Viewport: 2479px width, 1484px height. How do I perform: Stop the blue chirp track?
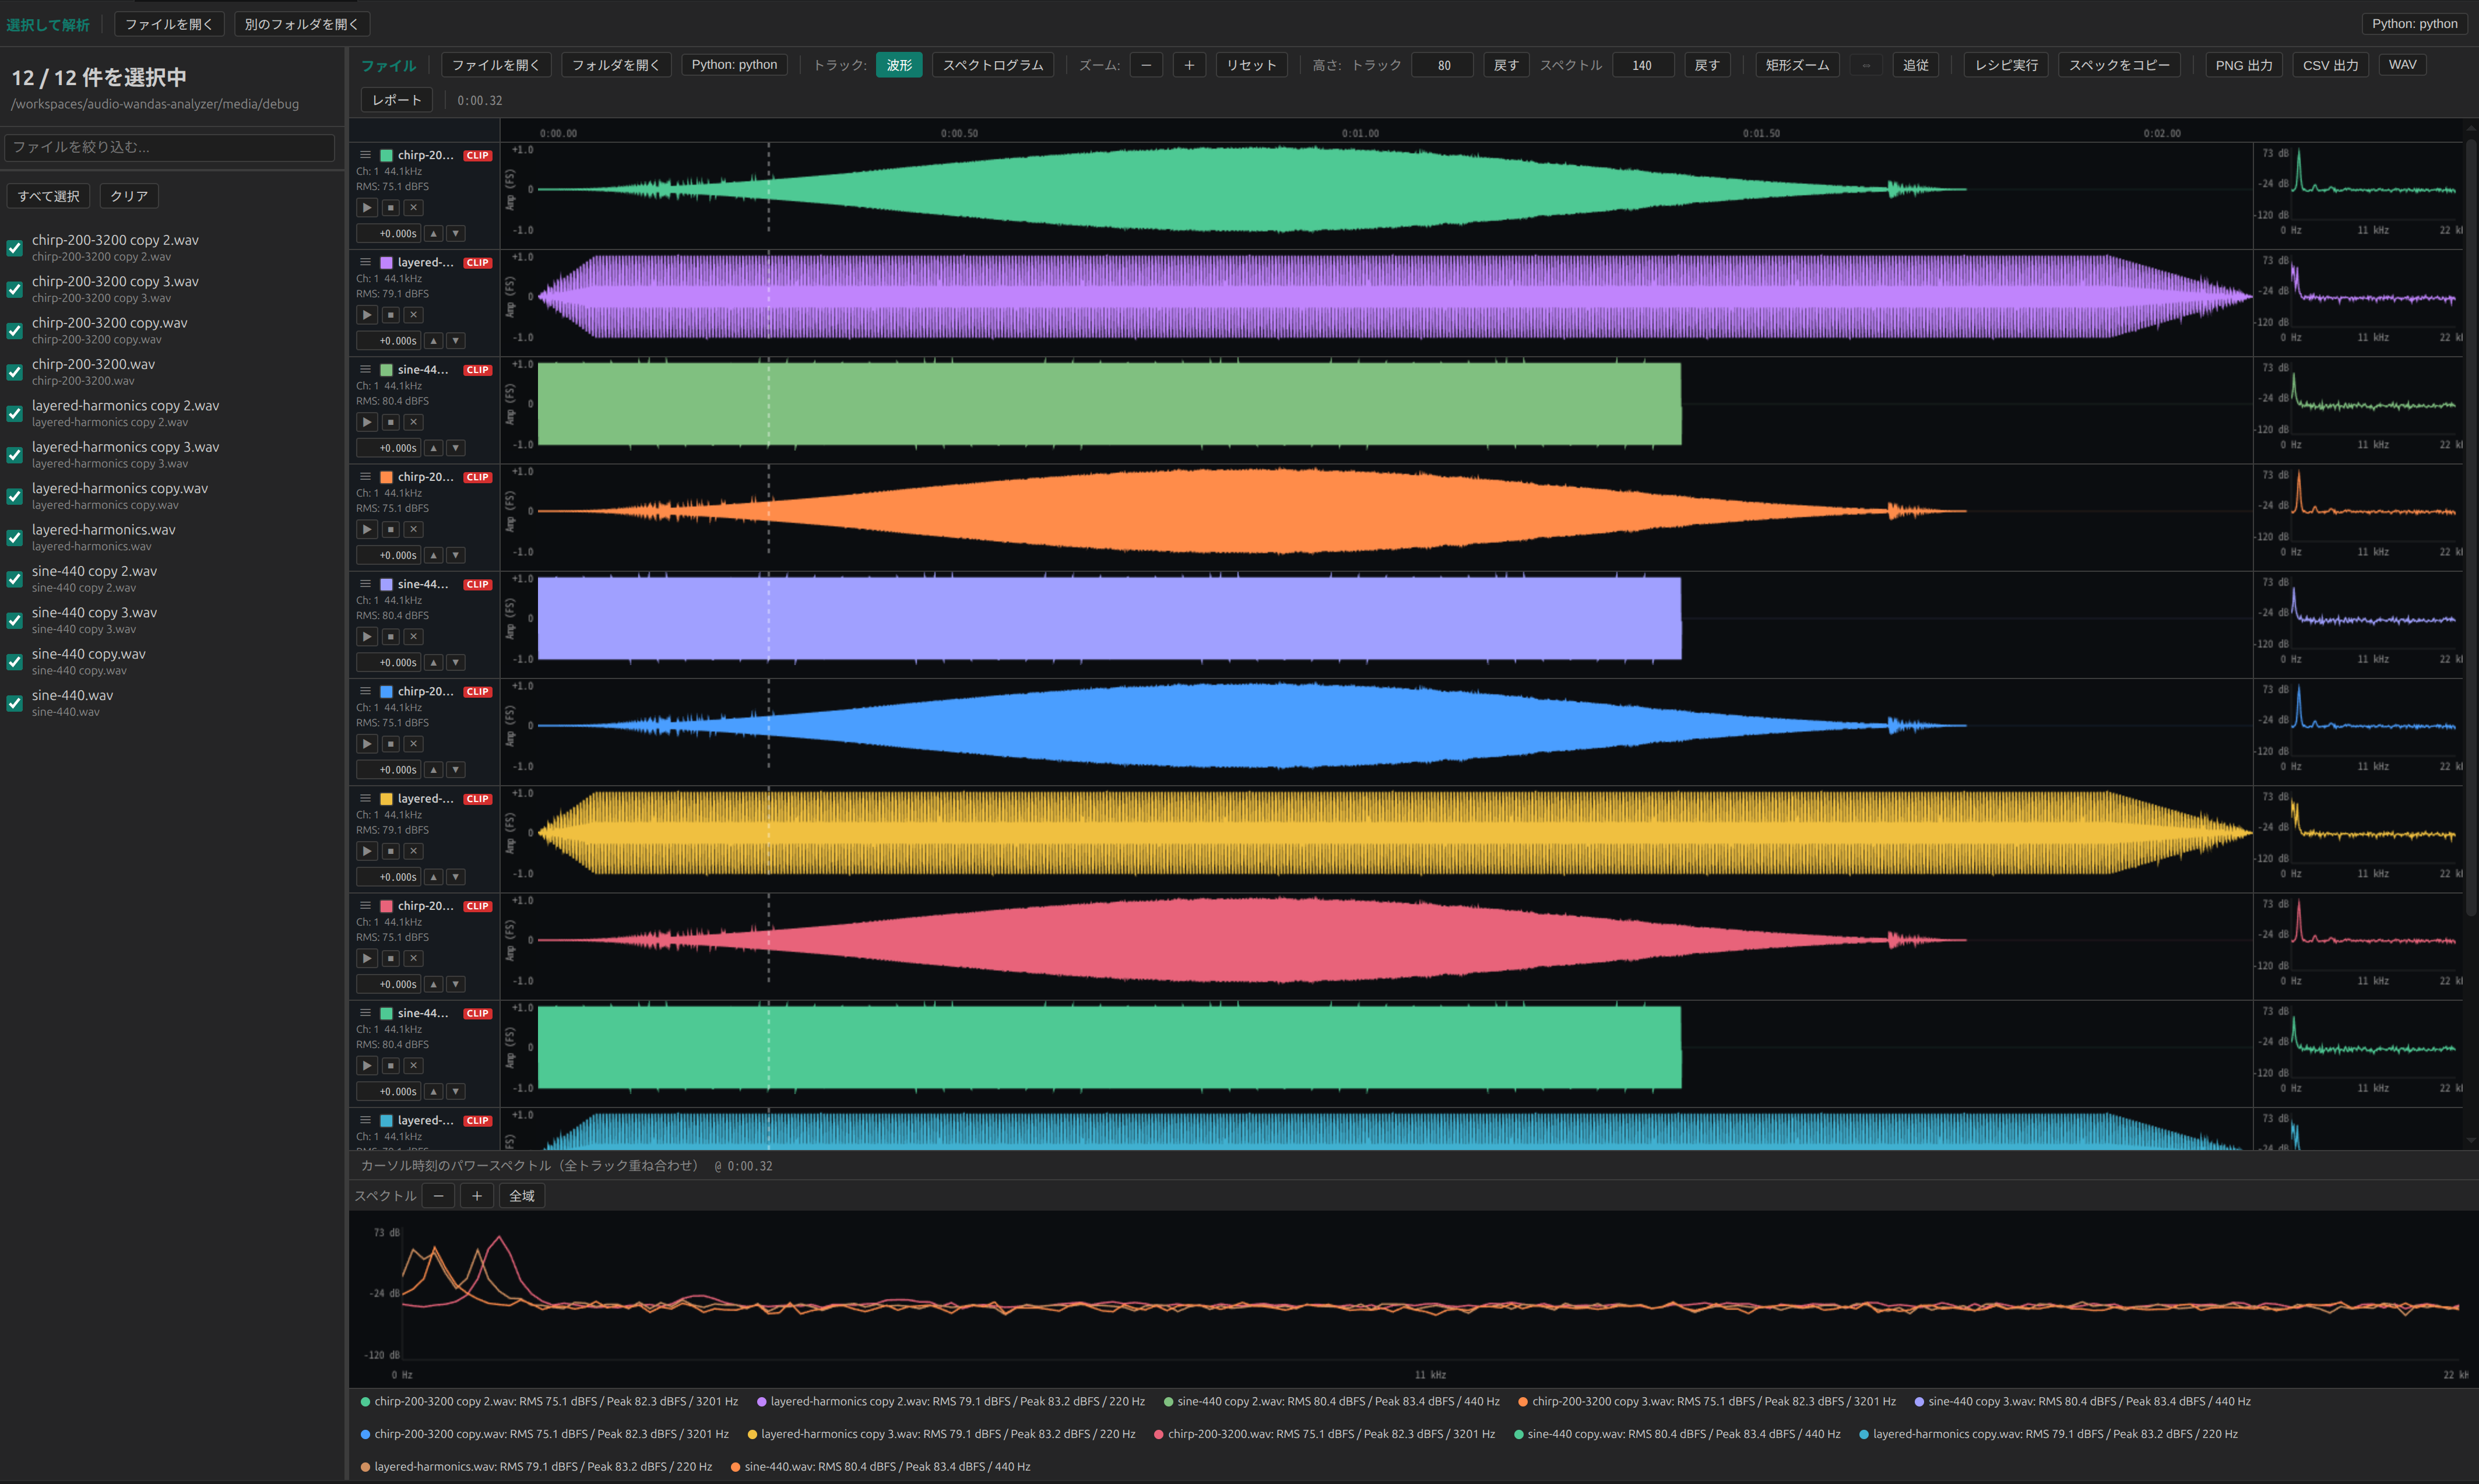[391, 744]
